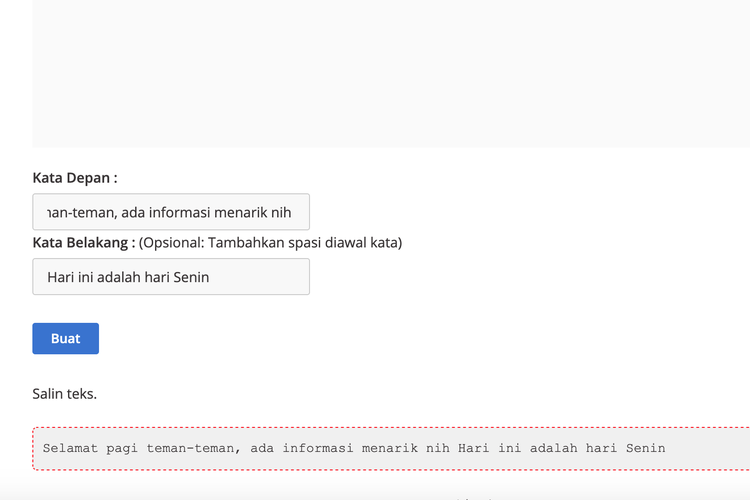Click the word "Senin" in Kata Belakang field
The height and width of the screenshot is (500, 750).
click(188, 277)
